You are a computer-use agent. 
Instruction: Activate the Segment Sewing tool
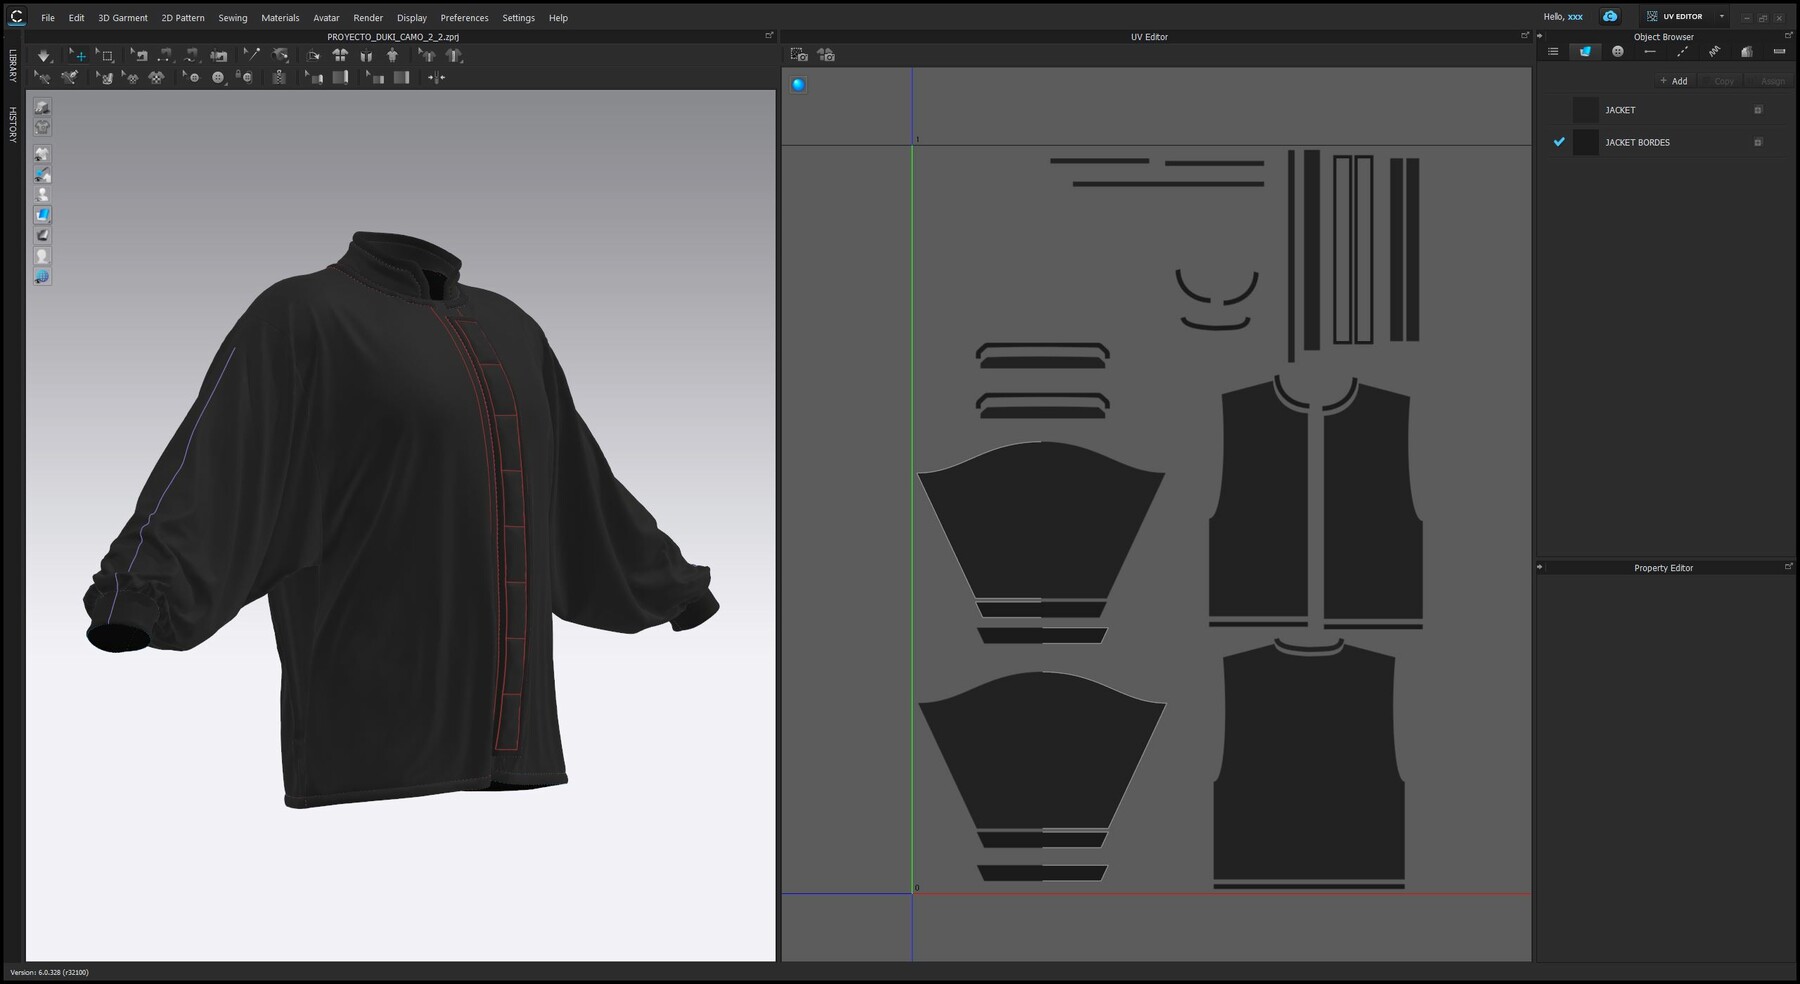click(x=165, y=55)
